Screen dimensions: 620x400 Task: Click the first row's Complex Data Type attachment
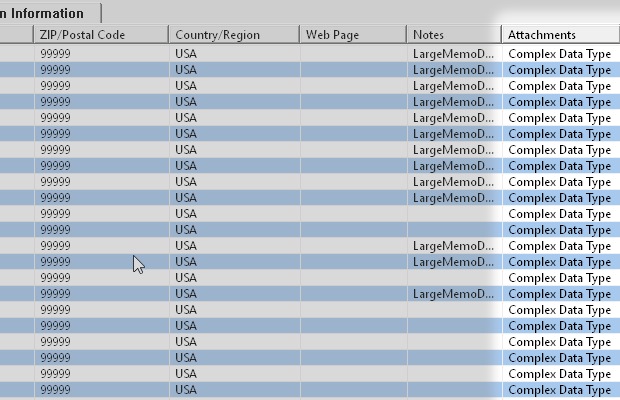(560, 54)
